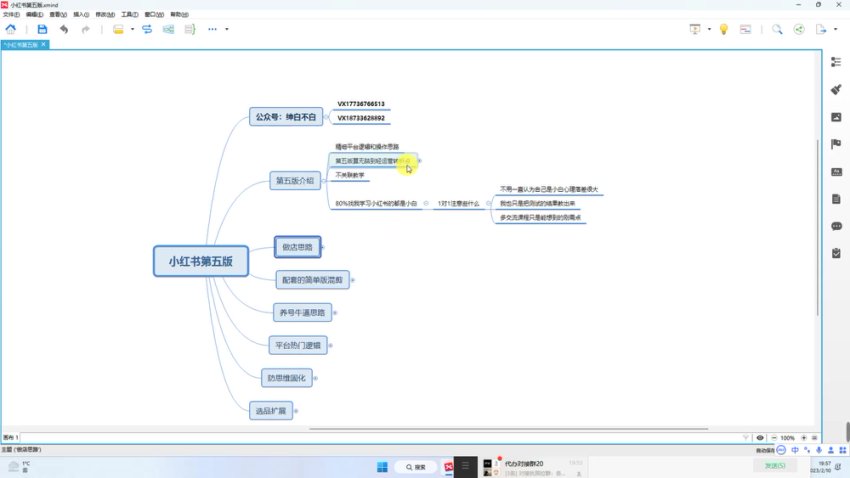Viewport: 850px width, 478px height.
Task: Open the Markers flag panel
Action: pos(836,144)
